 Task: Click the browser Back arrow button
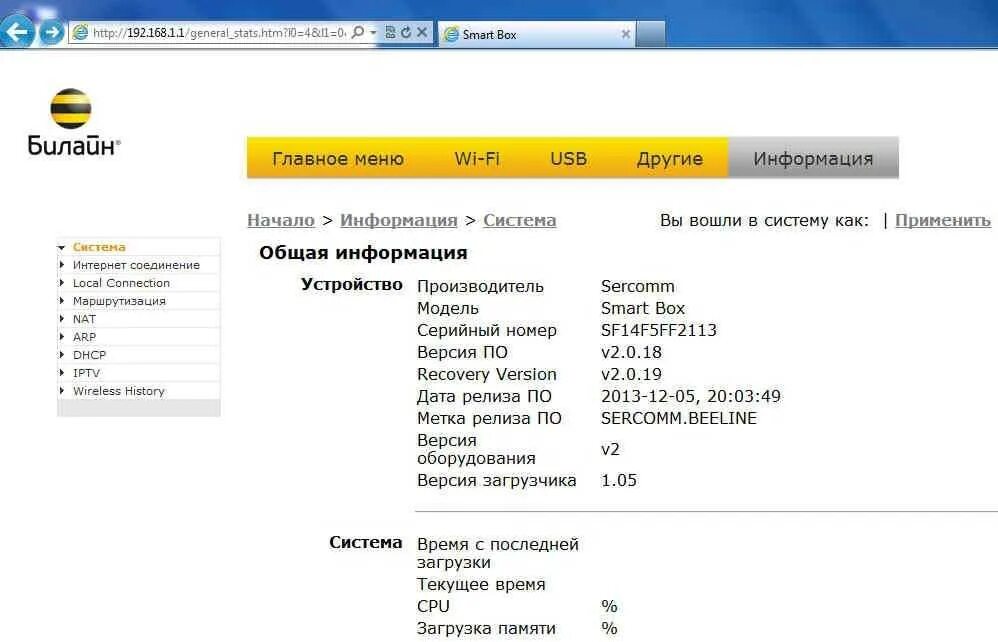[x=17, y=31]
